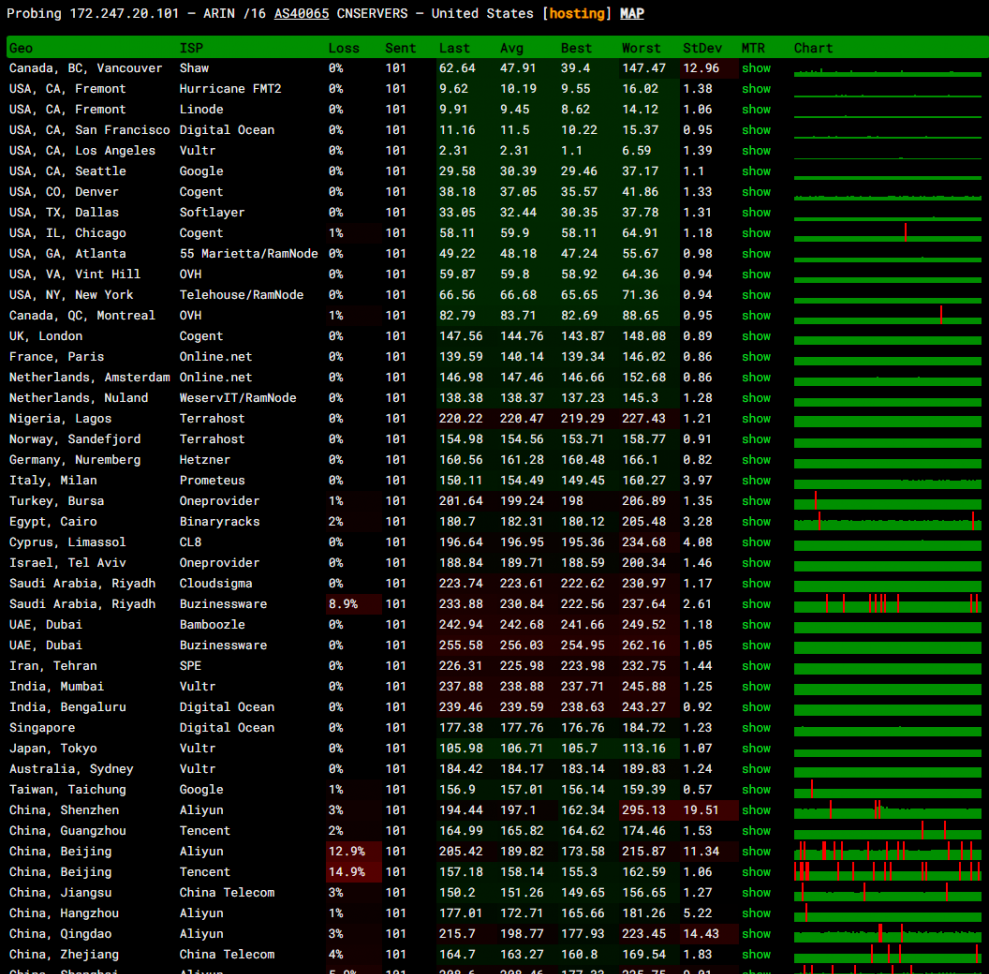Click the Last column header
The height and width of the screenshot is (974, 989).
[x=454, y=48]
